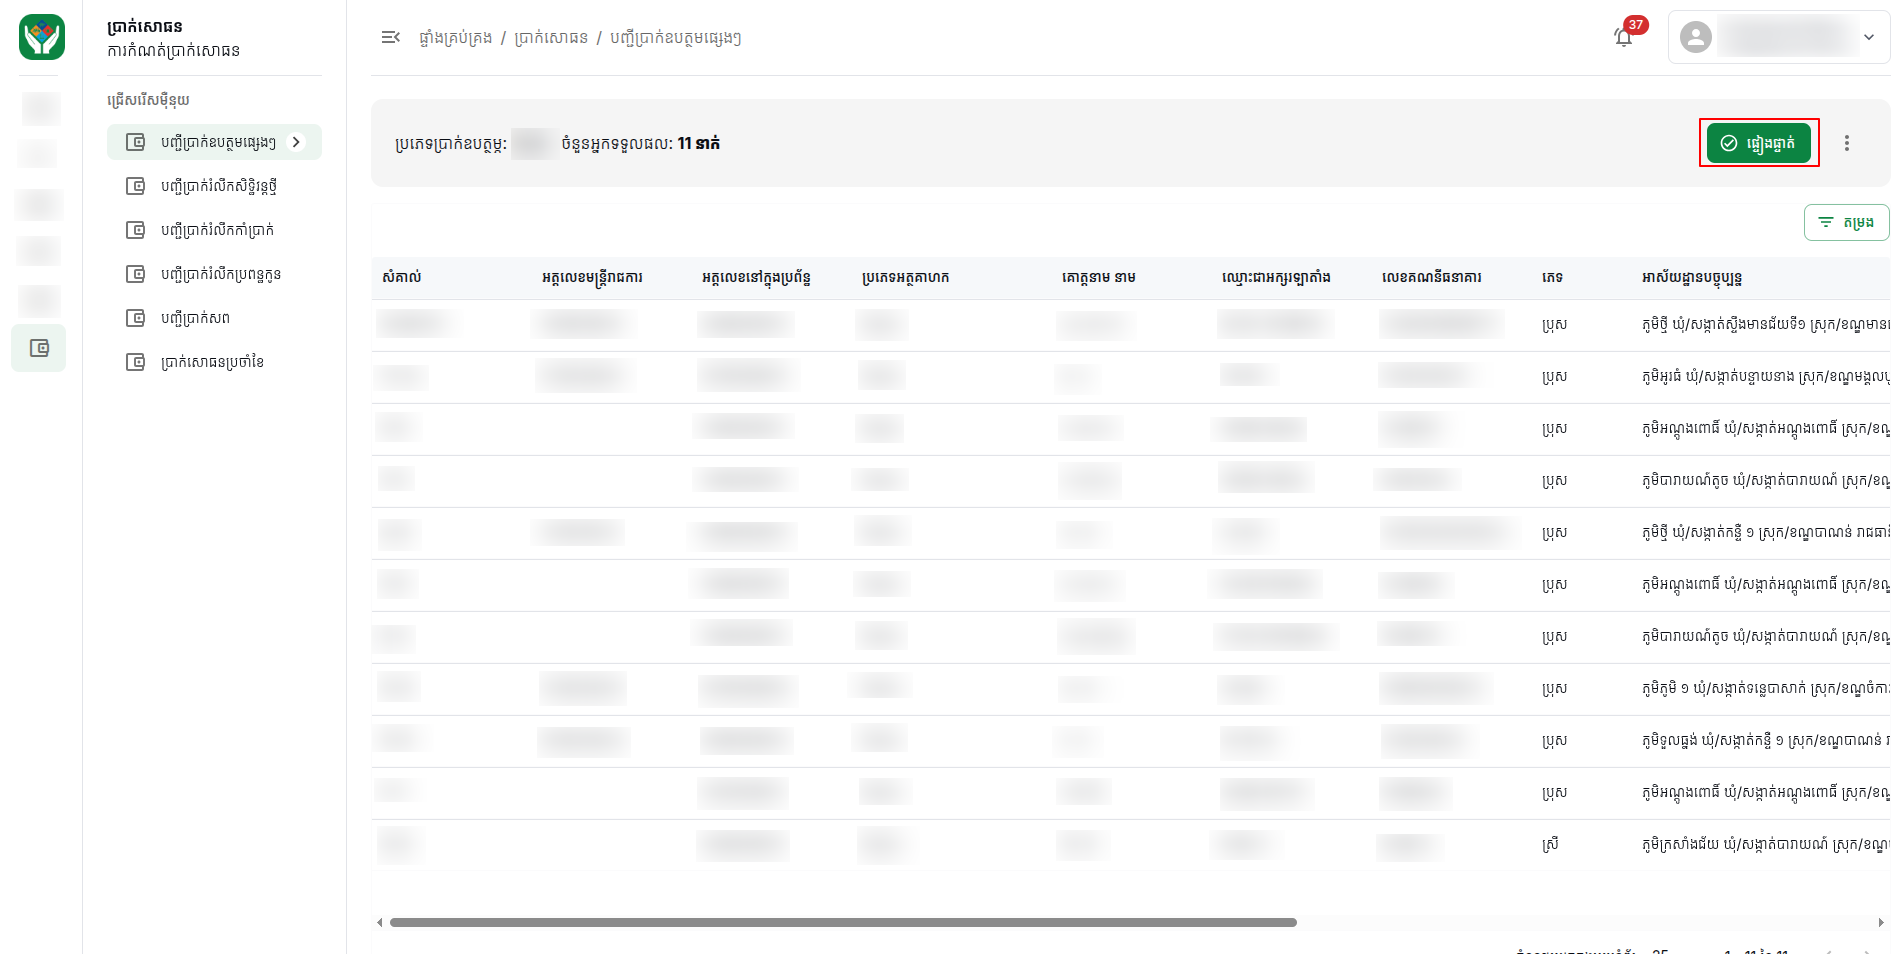
Task: Expand the chevron beside បញ្ជីប្រាក់ឧបត្ថម្ភផ្សេងៗ
Action: pos(296,142)
